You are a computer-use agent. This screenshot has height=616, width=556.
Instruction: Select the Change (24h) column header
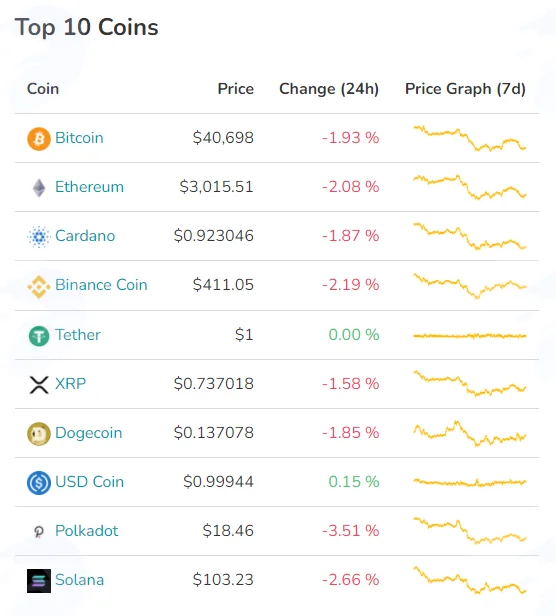[329, 89]
